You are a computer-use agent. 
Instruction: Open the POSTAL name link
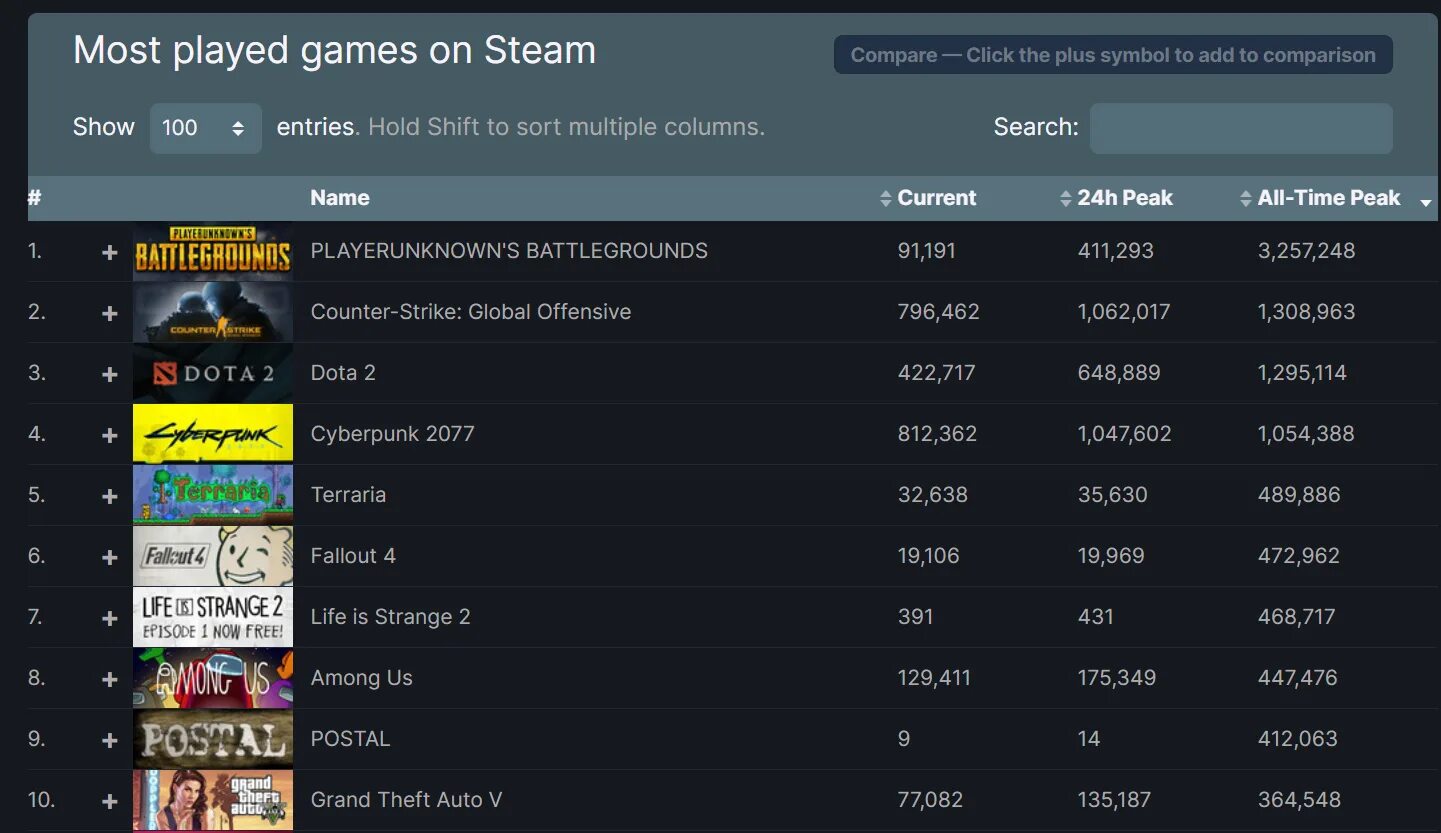point(350,739)
